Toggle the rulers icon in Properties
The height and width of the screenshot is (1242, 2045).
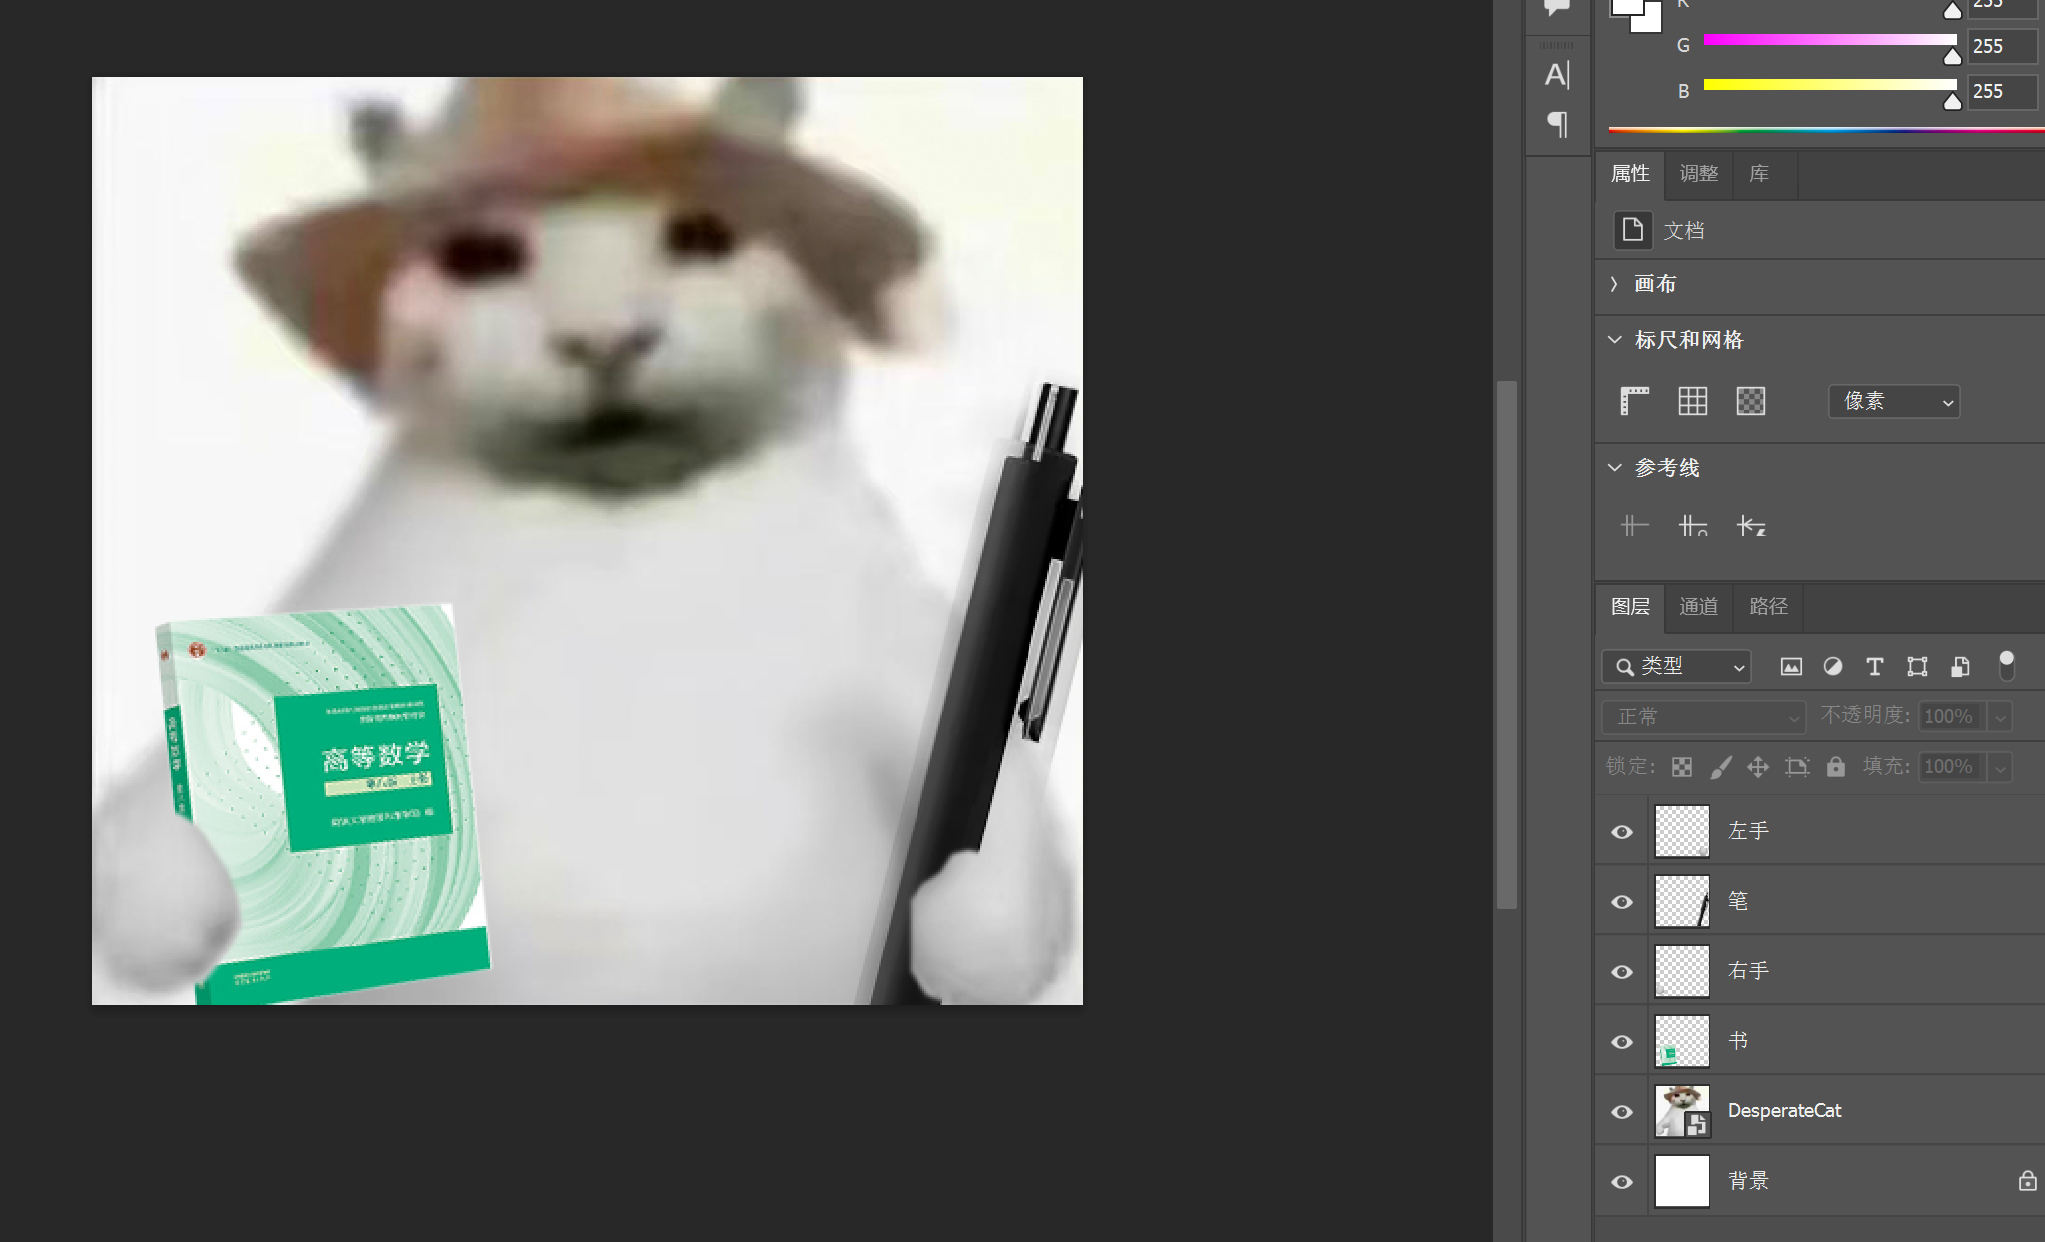1634,401
